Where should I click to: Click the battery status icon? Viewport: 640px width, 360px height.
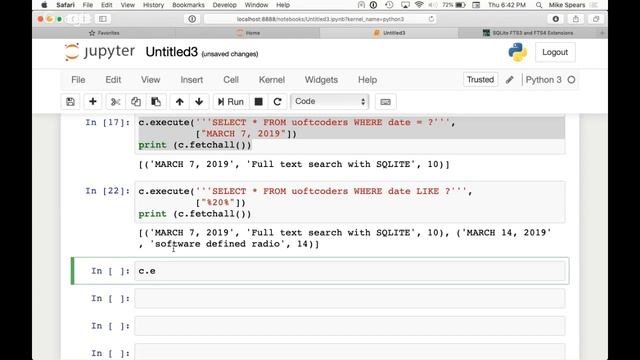point(460,5)
